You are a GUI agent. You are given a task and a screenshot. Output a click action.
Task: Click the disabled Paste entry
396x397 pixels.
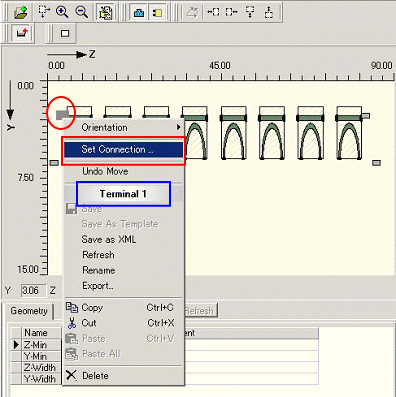(123, 338)
